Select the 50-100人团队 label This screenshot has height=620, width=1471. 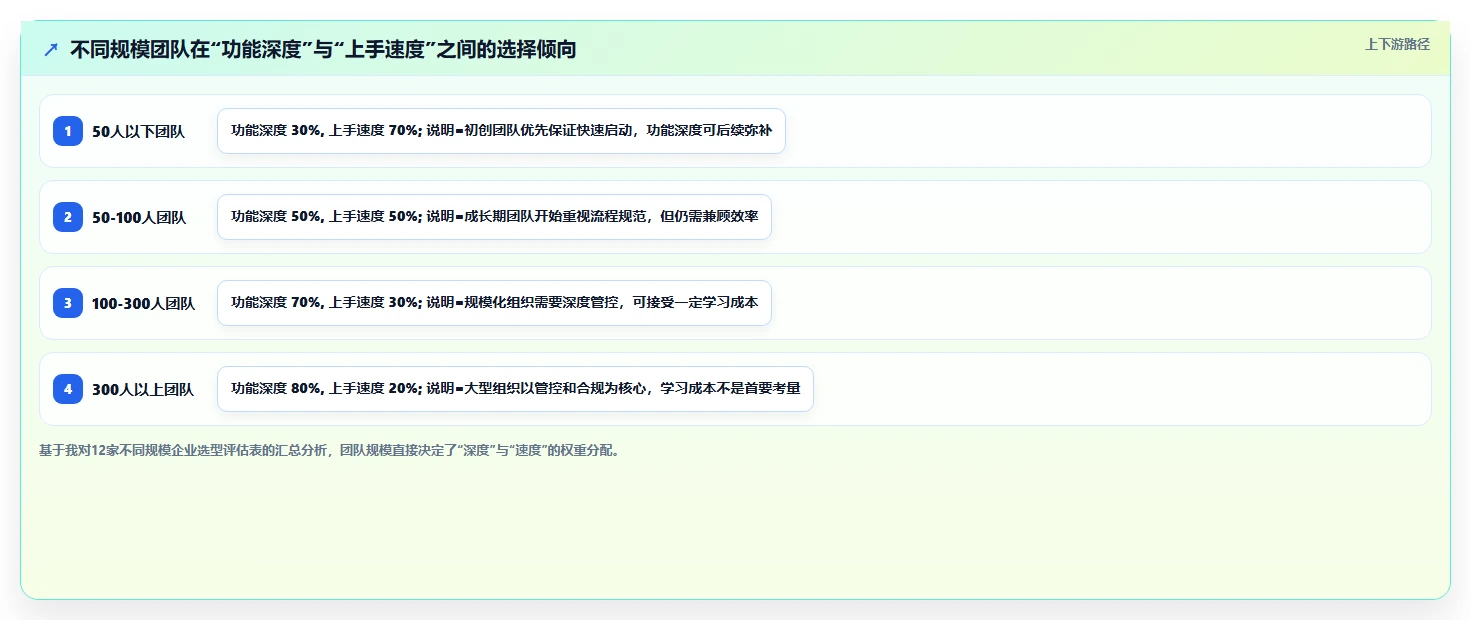click(x=139, y=218)
